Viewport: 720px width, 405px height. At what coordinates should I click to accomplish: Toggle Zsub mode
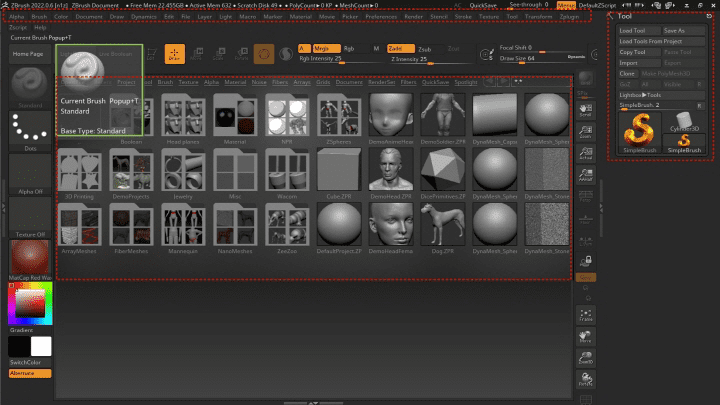[425, 49]
